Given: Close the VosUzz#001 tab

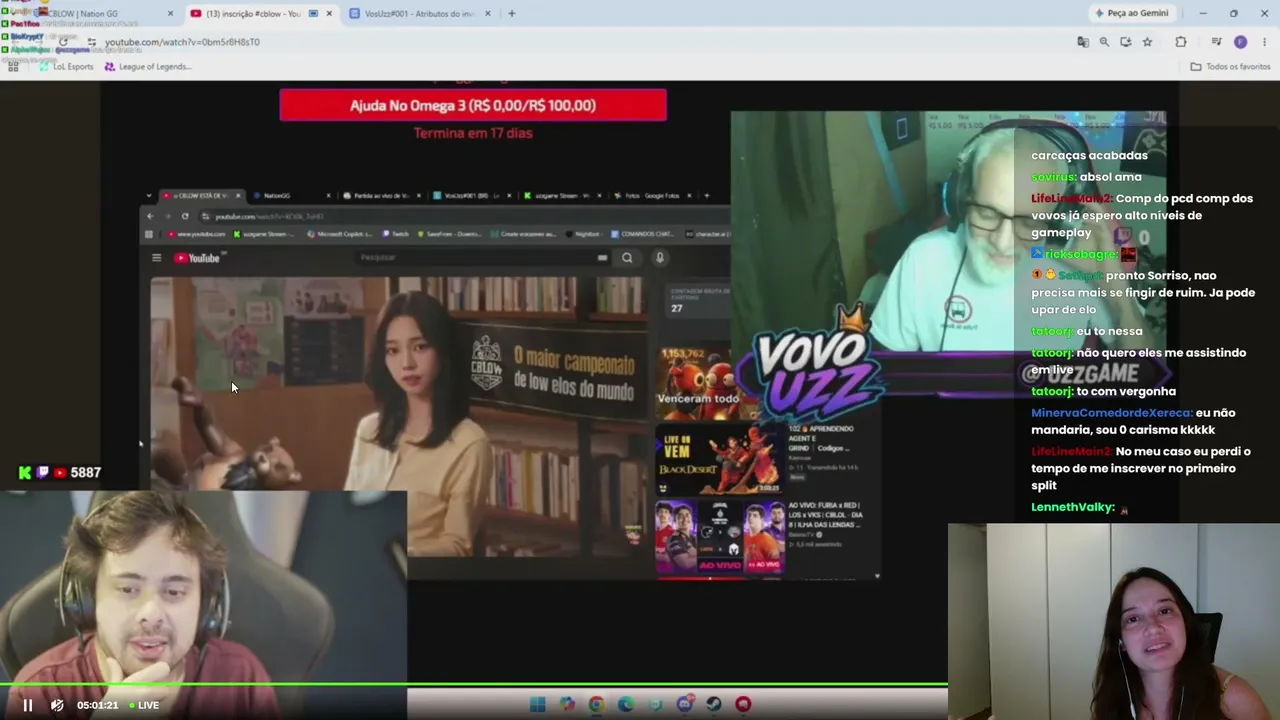Looking at the screenshot, I should [x=488, y=14].
